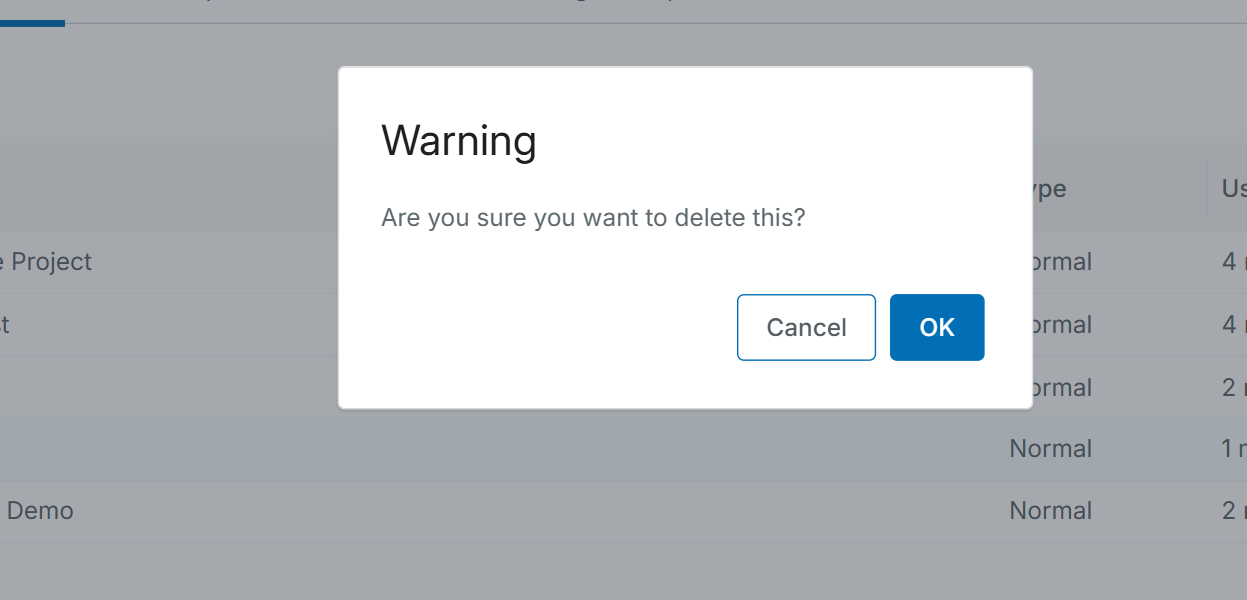
Task: Click the '4' value in Project row
Action: [x=1230, y=262]
